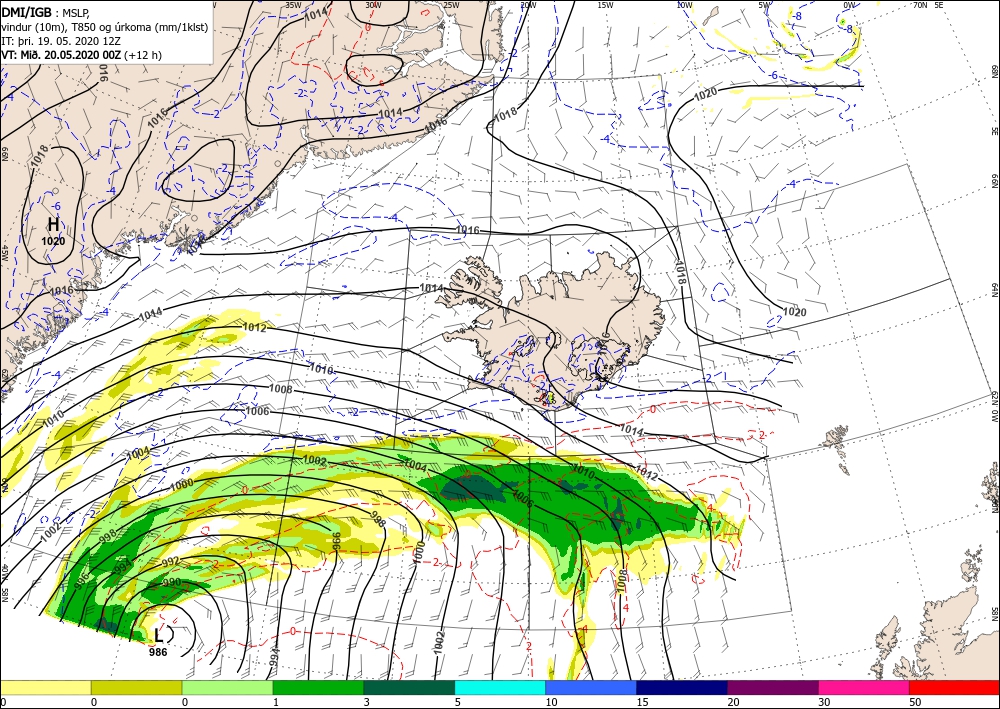
Task: Click the 'VT: Mið. 20.05.2020 00Z (+12 h)' line
Action: point(82,55)
